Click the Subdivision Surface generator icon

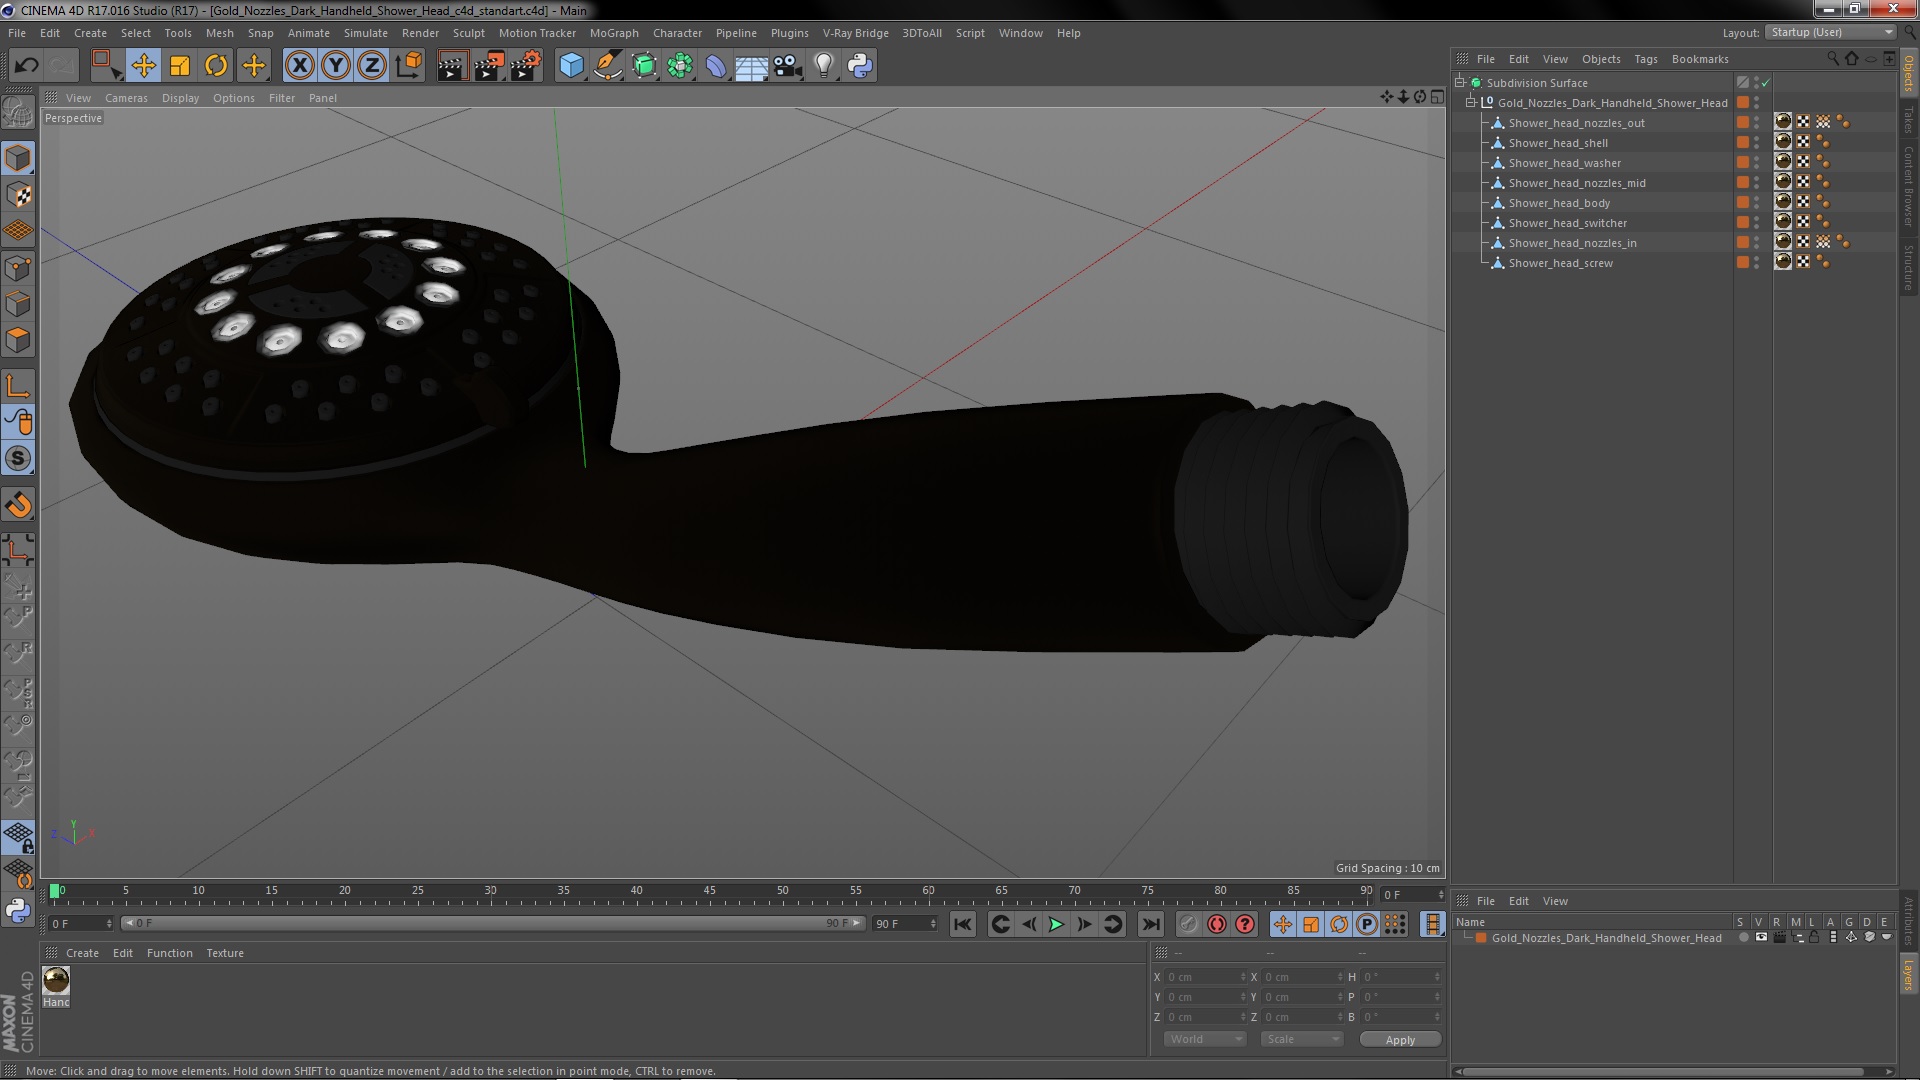tap(644, 66)
